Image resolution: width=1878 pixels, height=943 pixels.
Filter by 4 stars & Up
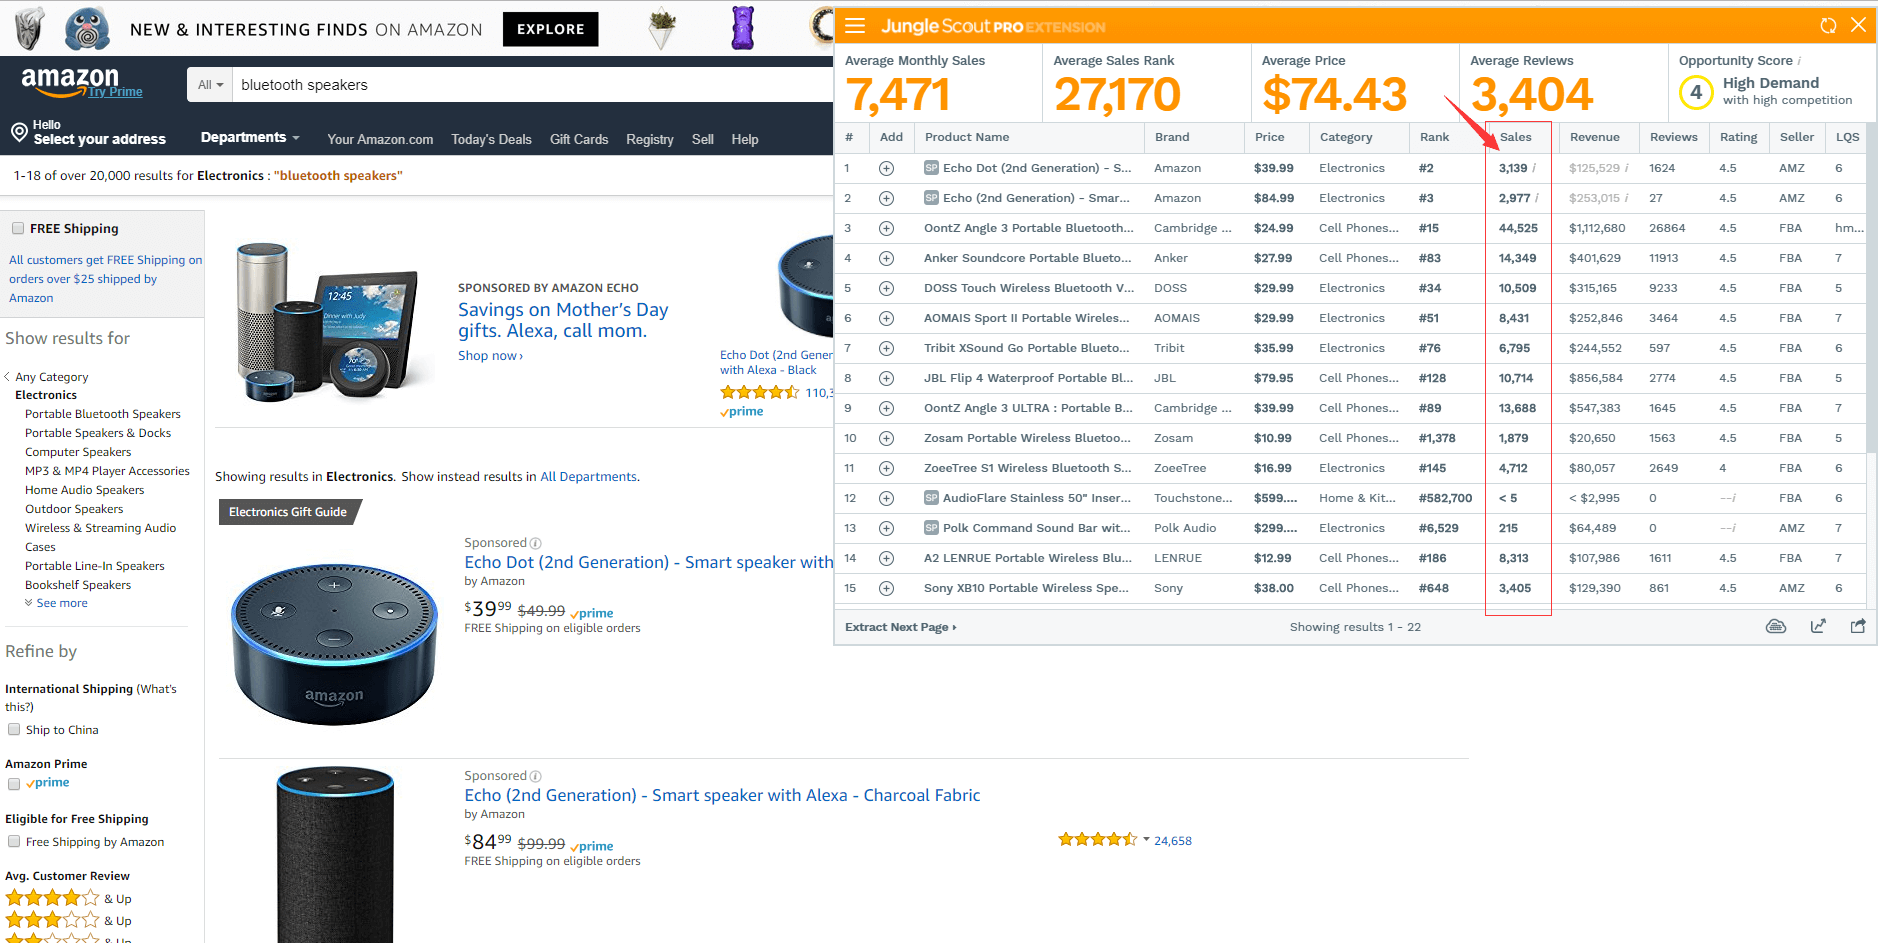click(68, 898)
